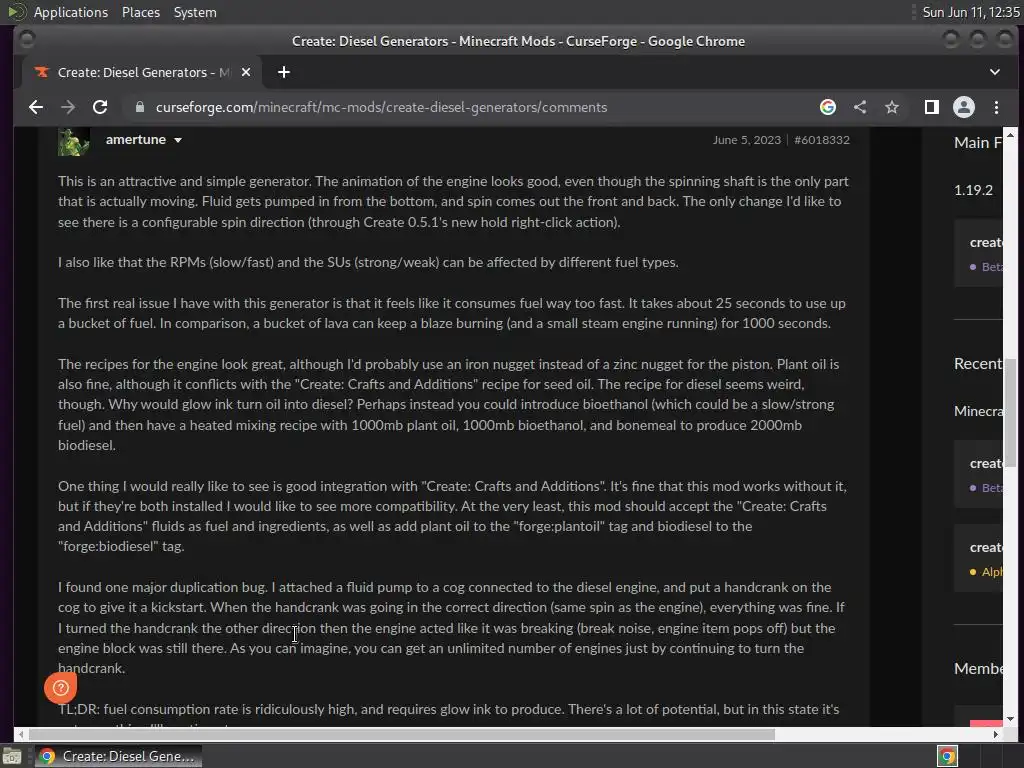Click horizontal scrollbar right arrow
The width and height of the screenshot is (1024, 768).
(x=995, y=734)
